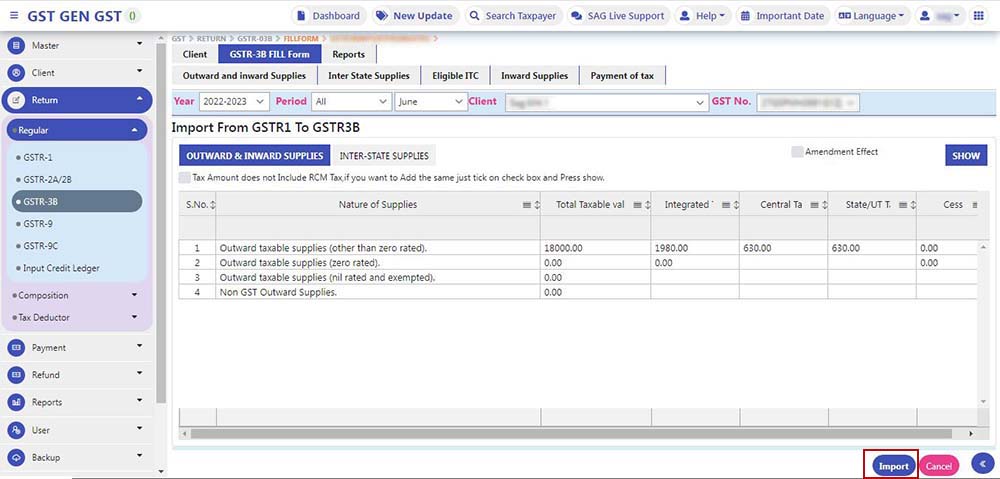Click the SHOW button
The width and height of the screenshot is (1000, 479).
coord(965,156)
